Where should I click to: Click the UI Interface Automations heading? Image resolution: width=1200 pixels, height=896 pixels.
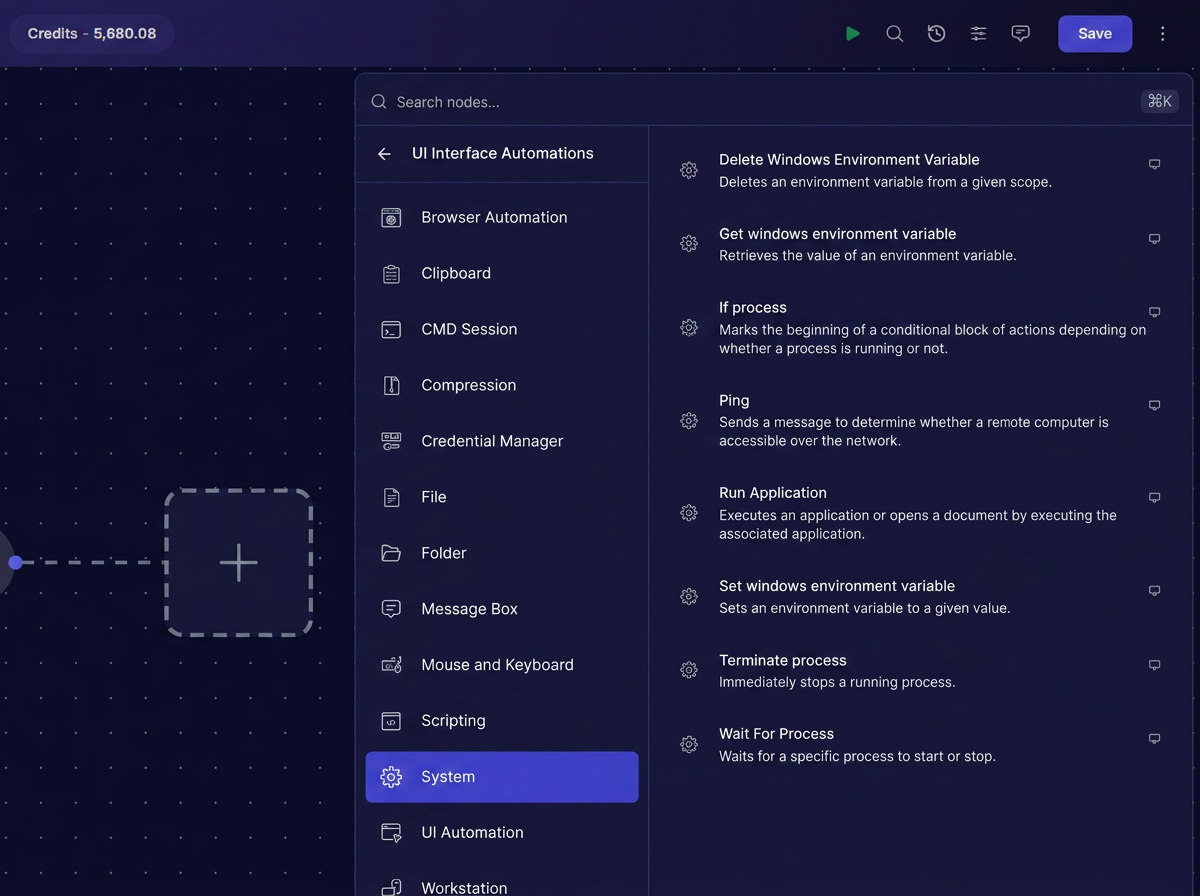tap(502, 153)
